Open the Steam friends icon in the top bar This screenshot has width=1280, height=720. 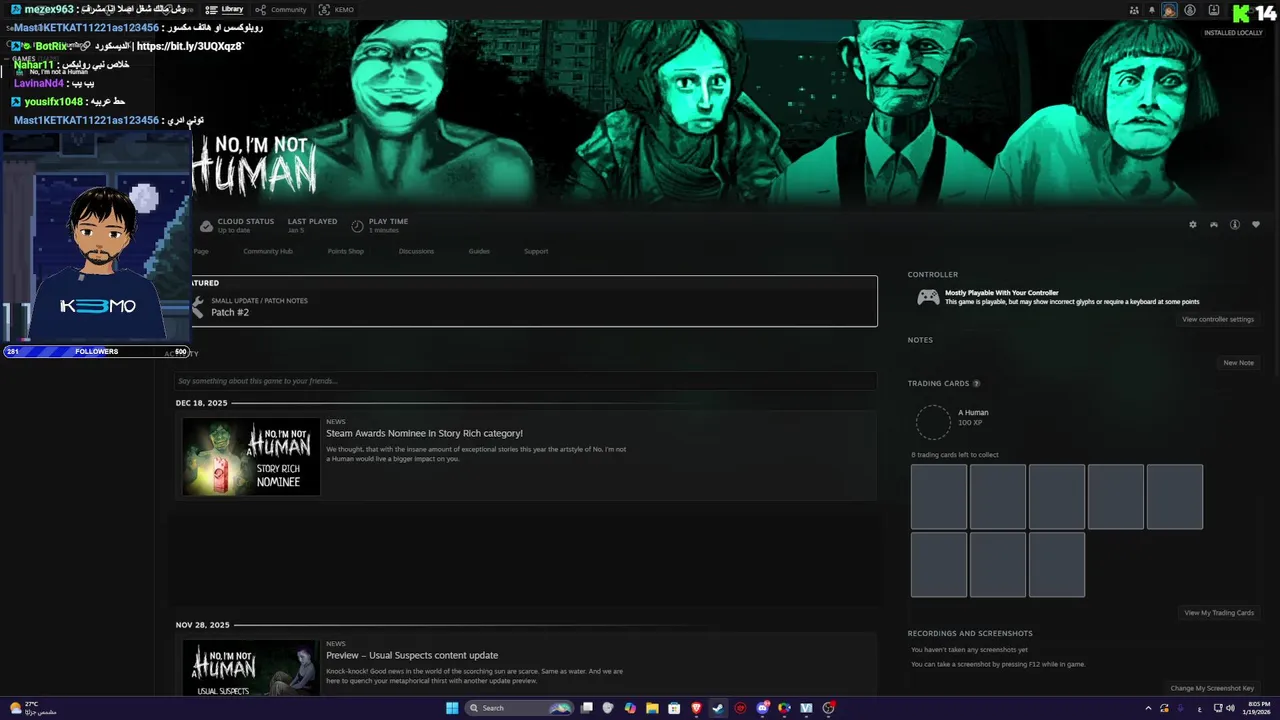pos(1134,10)
